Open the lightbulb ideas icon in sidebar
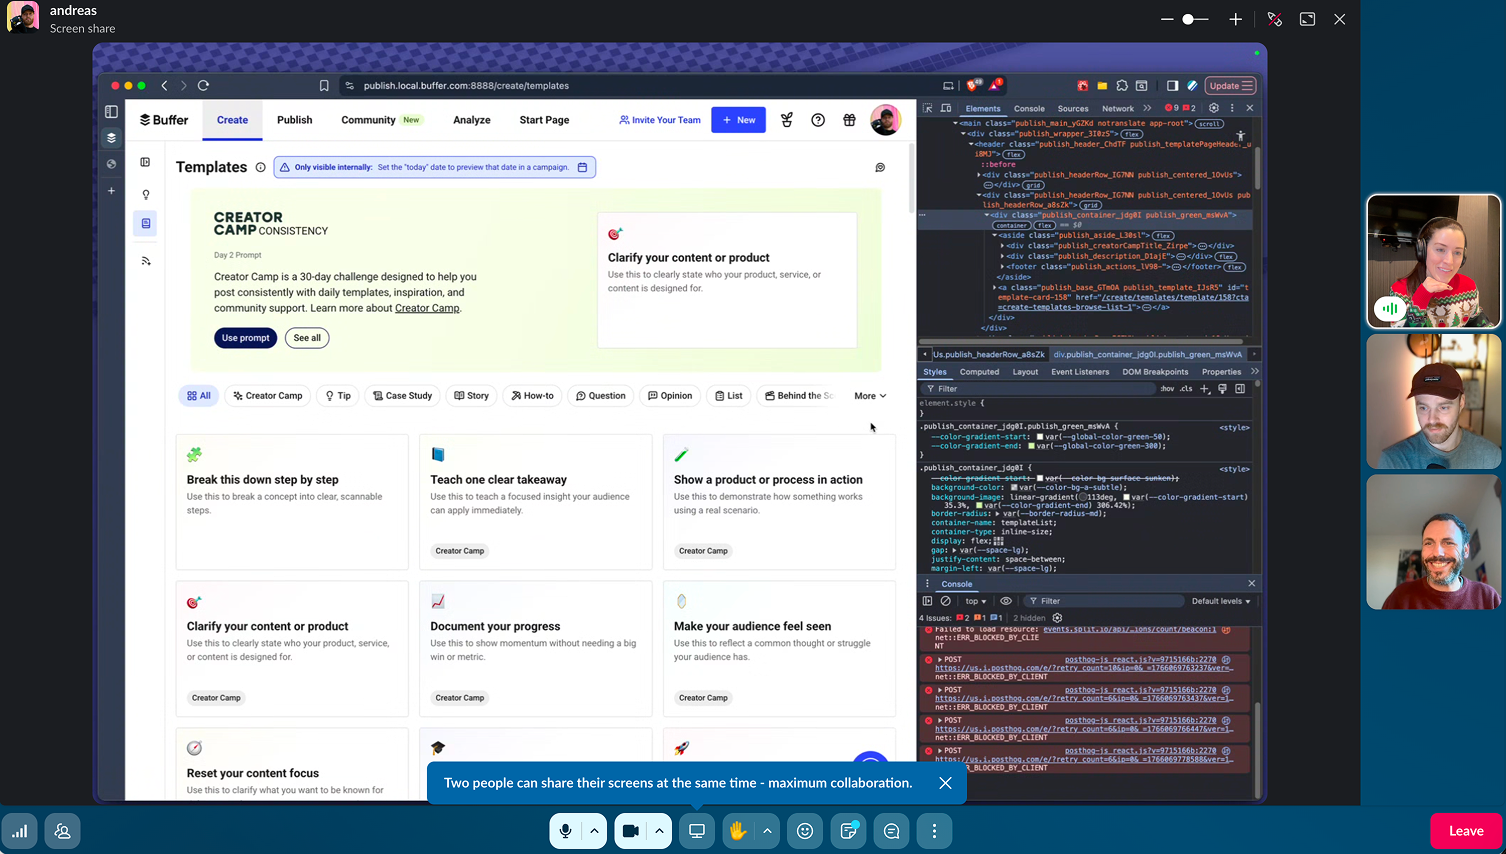1506x854 pixels. click(146, 195)
